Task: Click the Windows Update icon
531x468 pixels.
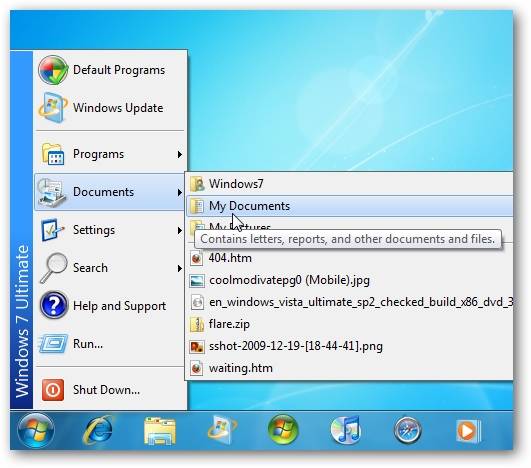Action: point(53,108)
